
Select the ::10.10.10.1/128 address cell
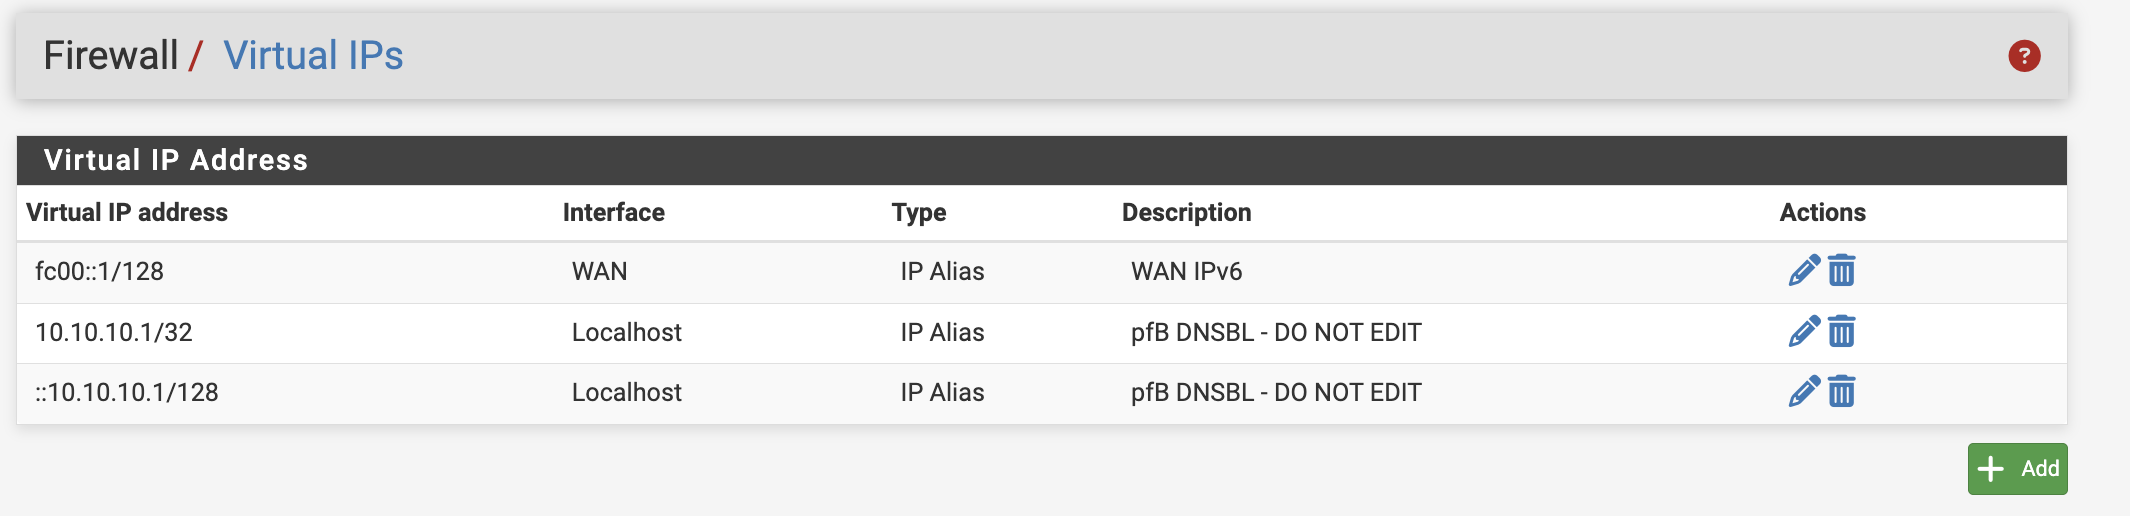click(127, 393)
